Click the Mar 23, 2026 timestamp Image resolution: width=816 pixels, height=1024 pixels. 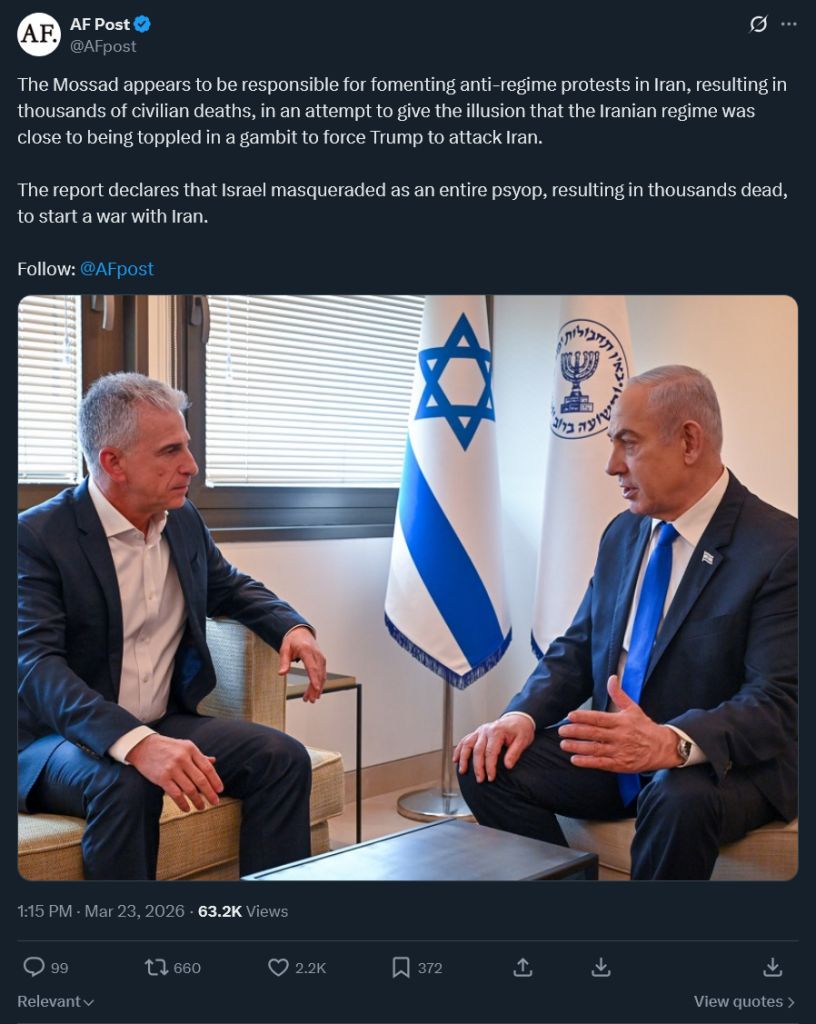[134, 911]
